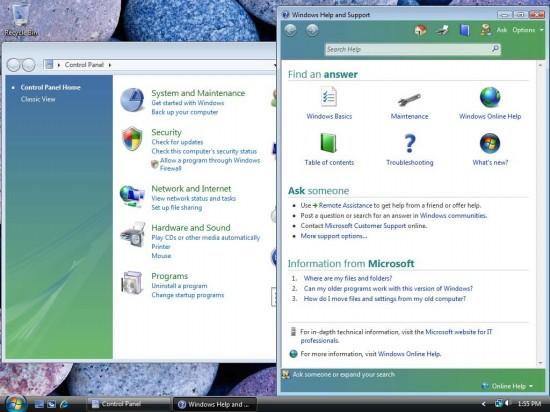Open Allow a program through Windows Firewall
This screenshot has height=412, width=550.
[210, 164]
